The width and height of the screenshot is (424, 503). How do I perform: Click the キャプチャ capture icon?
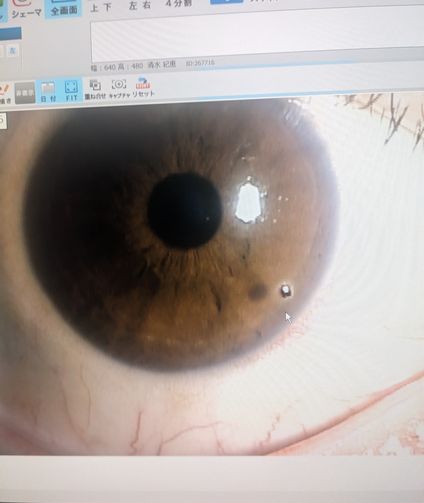[119, 88]
